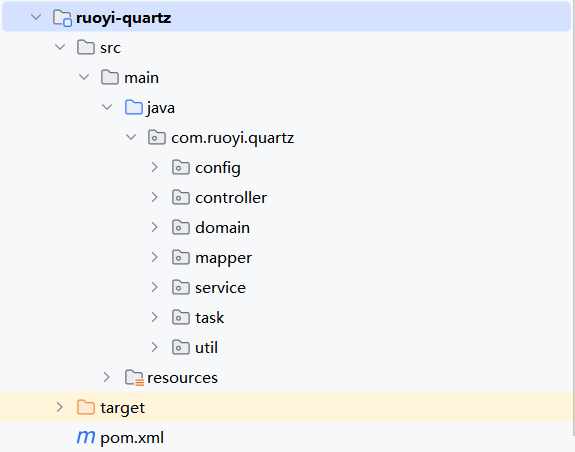Click the mapper package icon
The width and height of the screenshot is (575, 452).
point(181,258)
